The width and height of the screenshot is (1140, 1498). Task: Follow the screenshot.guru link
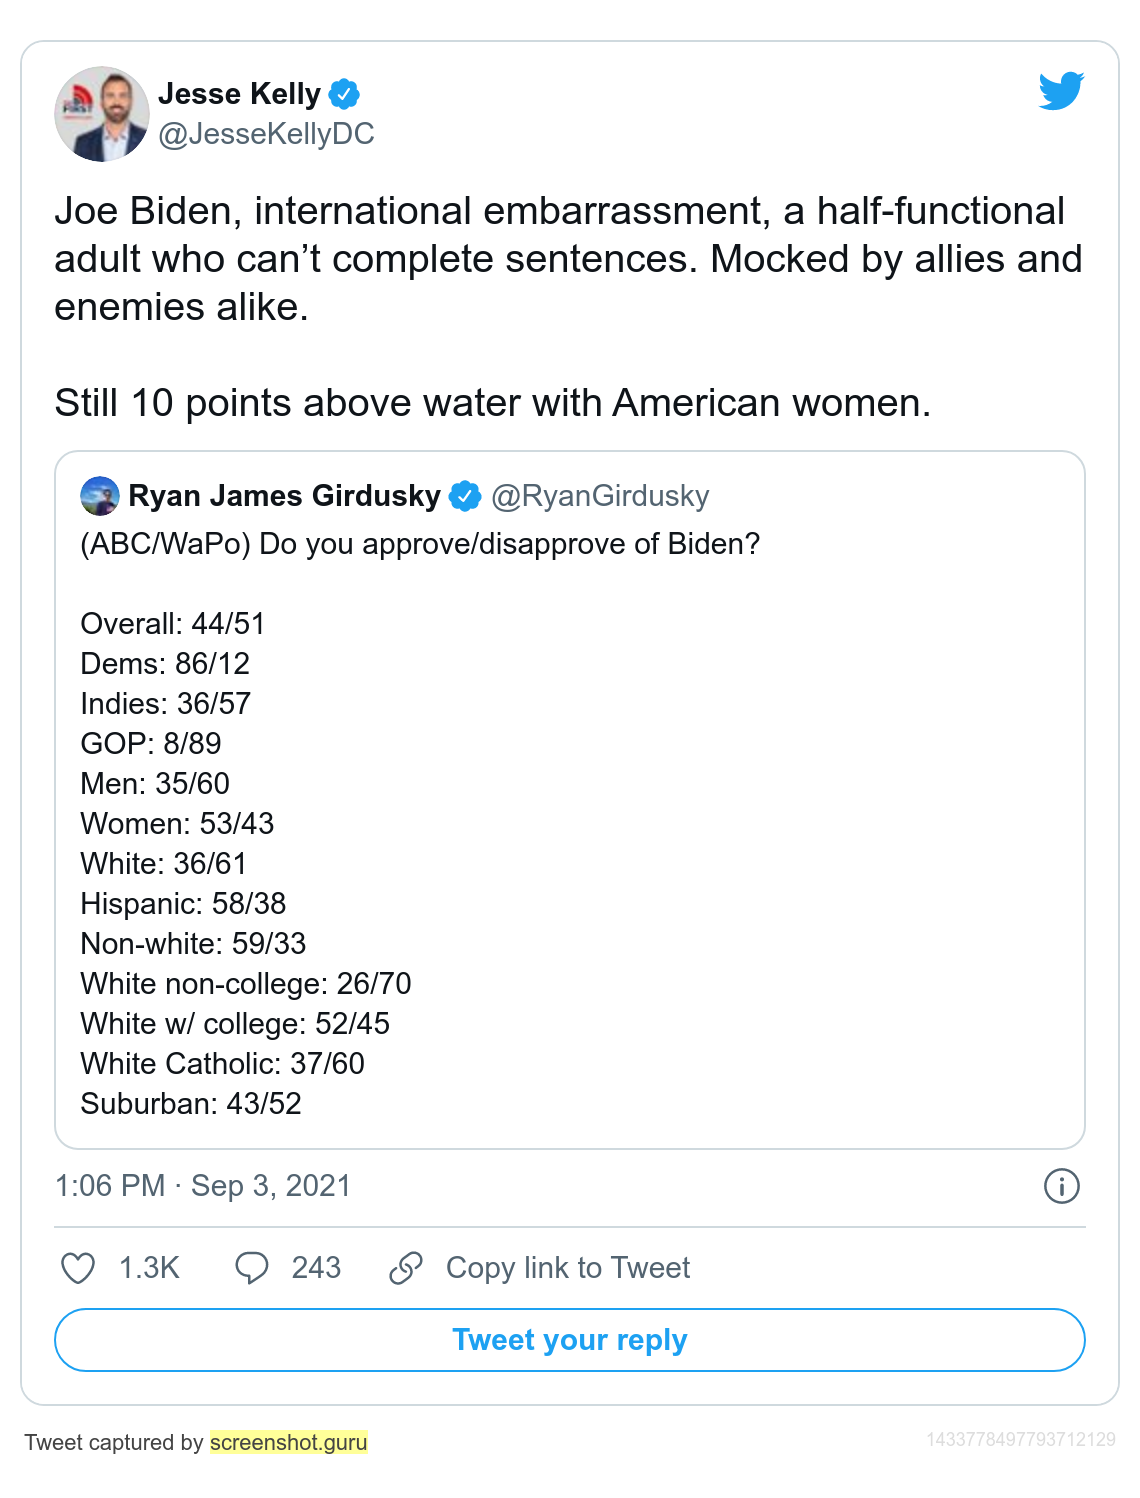pyautogui.click(x=289, y=1442)
